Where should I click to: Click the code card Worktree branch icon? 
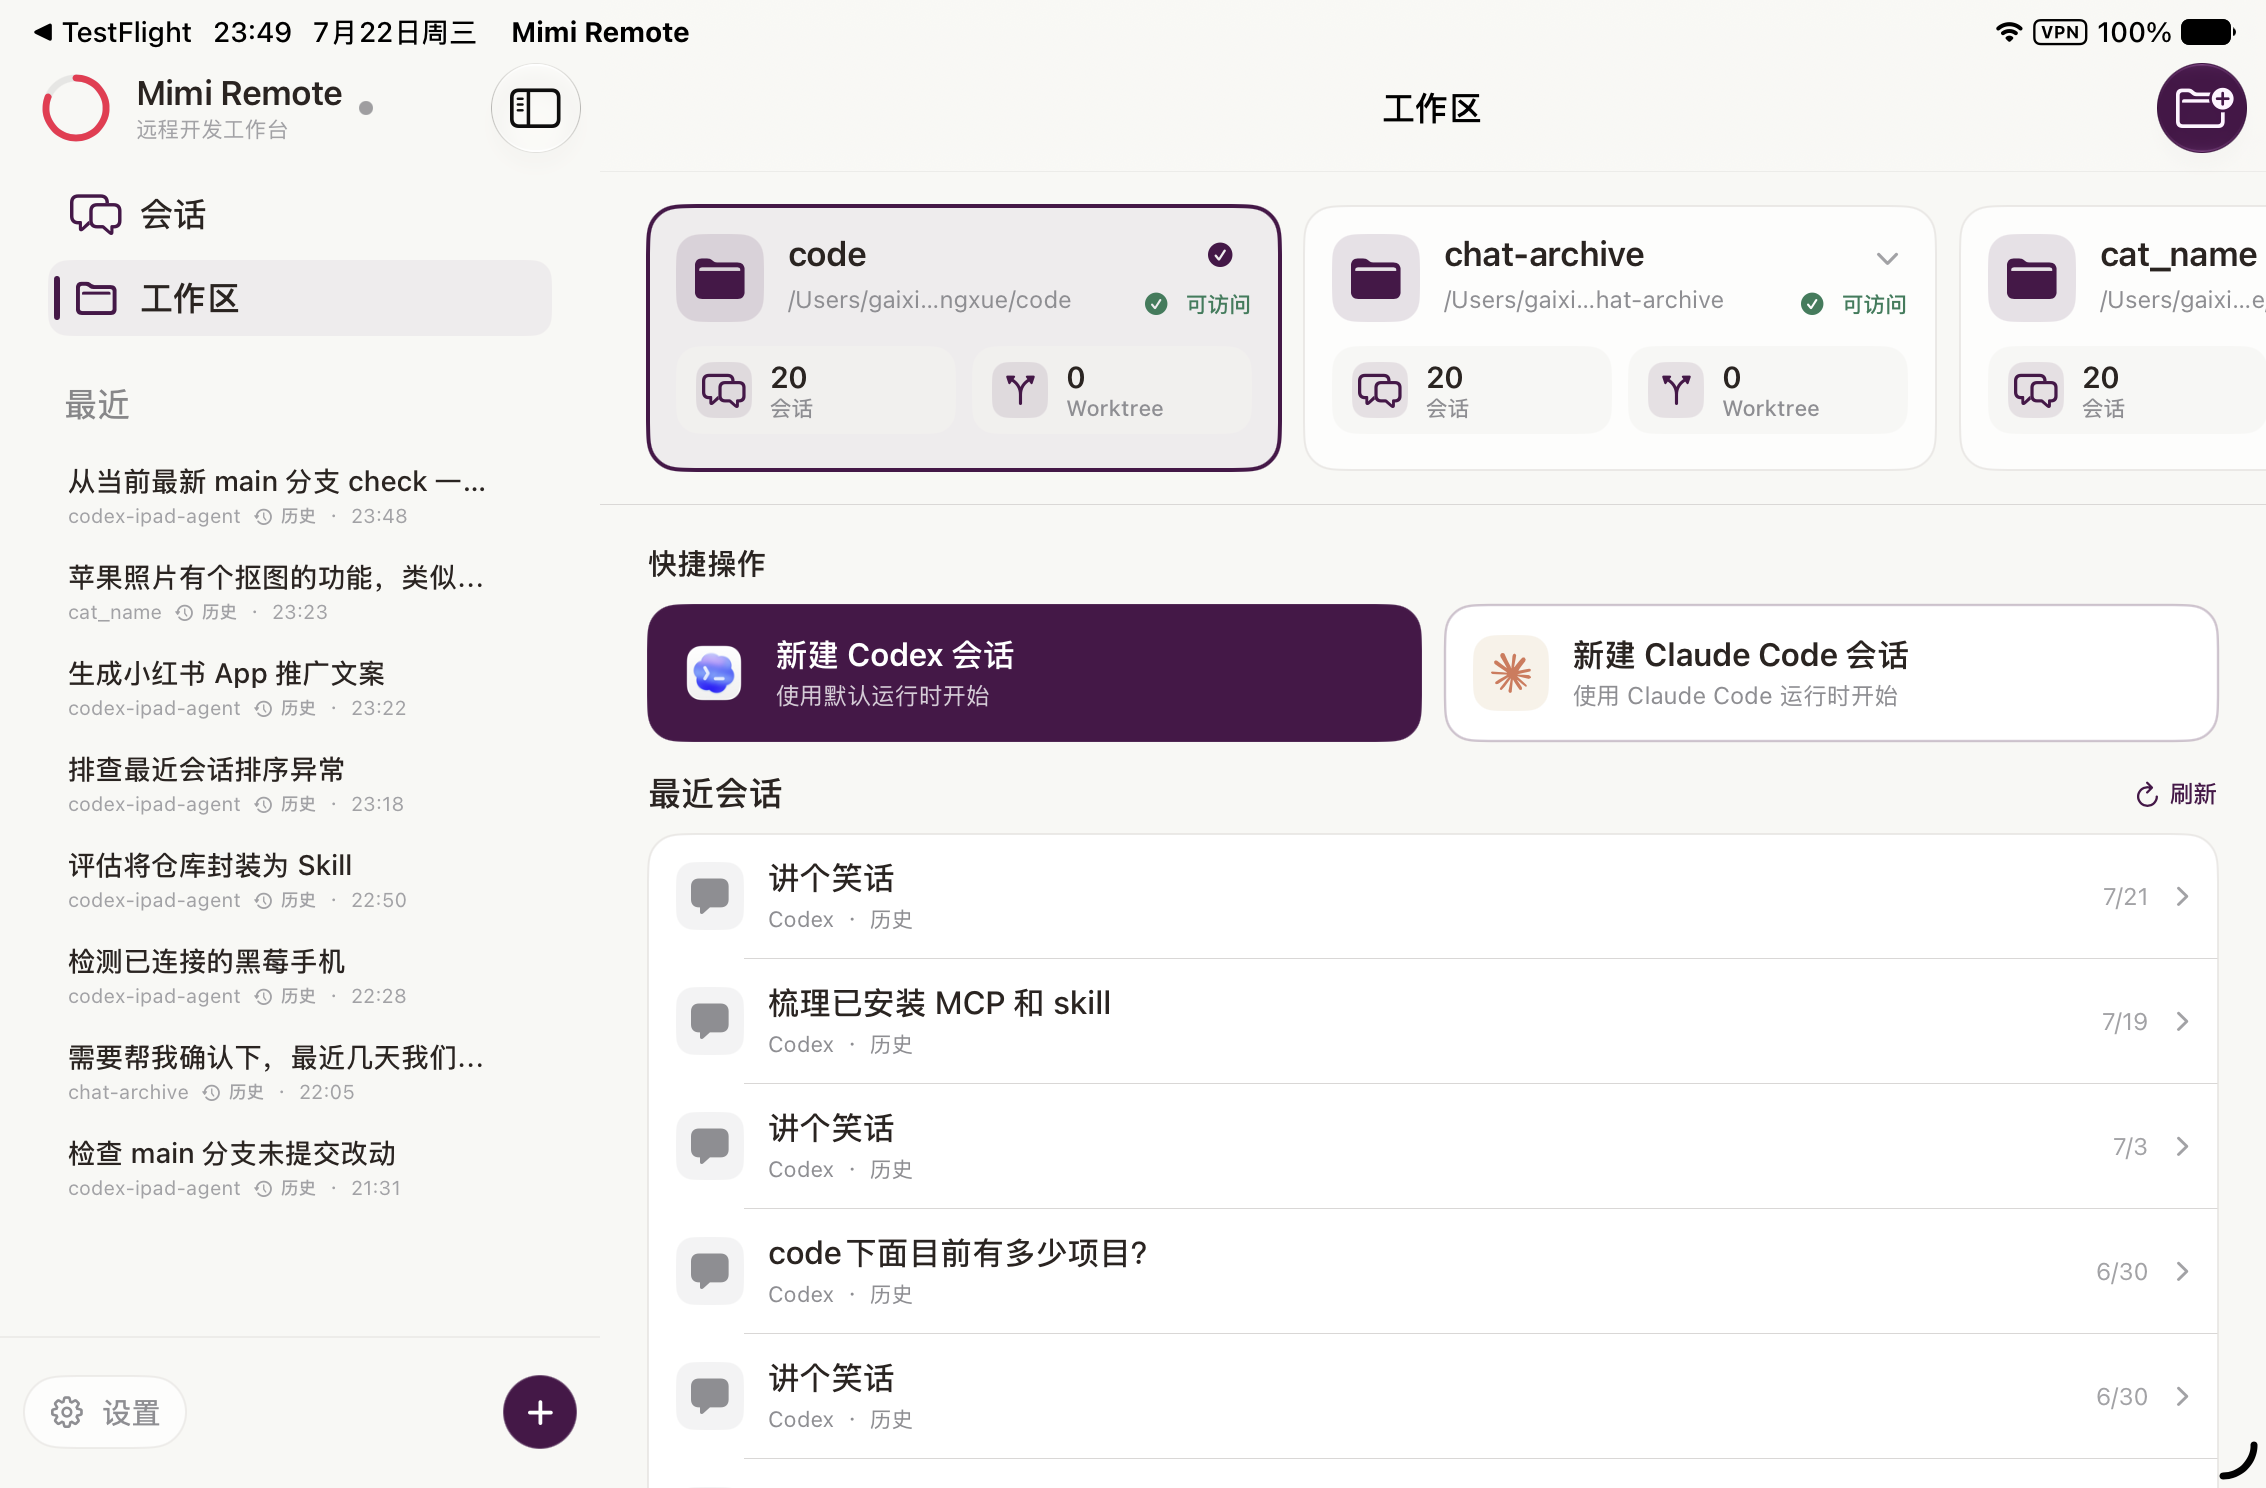click(1020, 390)
